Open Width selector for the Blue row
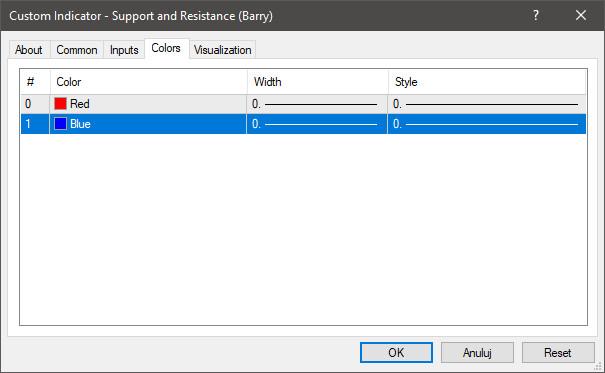605x373 pixels. pyautogui.click(x=317, y=124)
